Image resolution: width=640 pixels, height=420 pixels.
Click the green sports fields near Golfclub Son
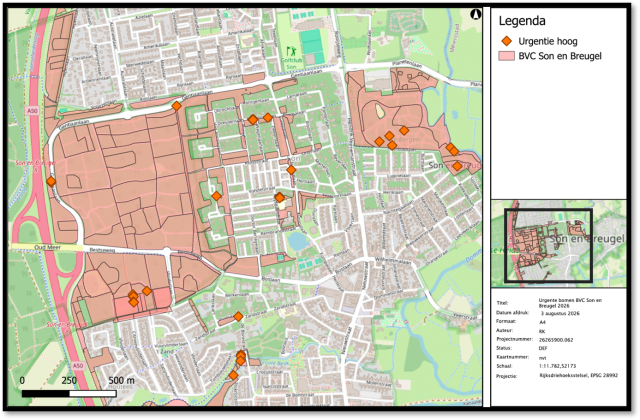point(312,41)
